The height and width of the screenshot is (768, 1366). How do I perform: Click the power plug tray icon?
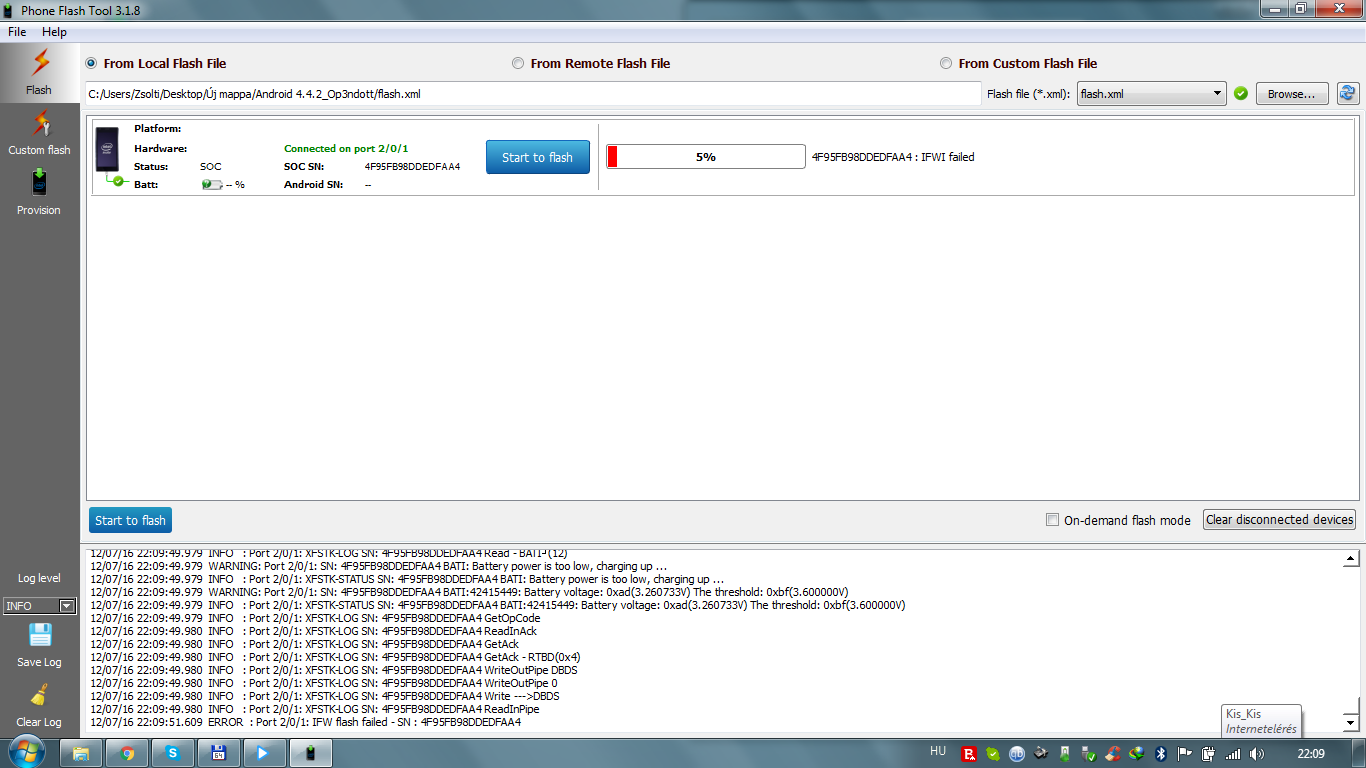[x=1209, y=753]
